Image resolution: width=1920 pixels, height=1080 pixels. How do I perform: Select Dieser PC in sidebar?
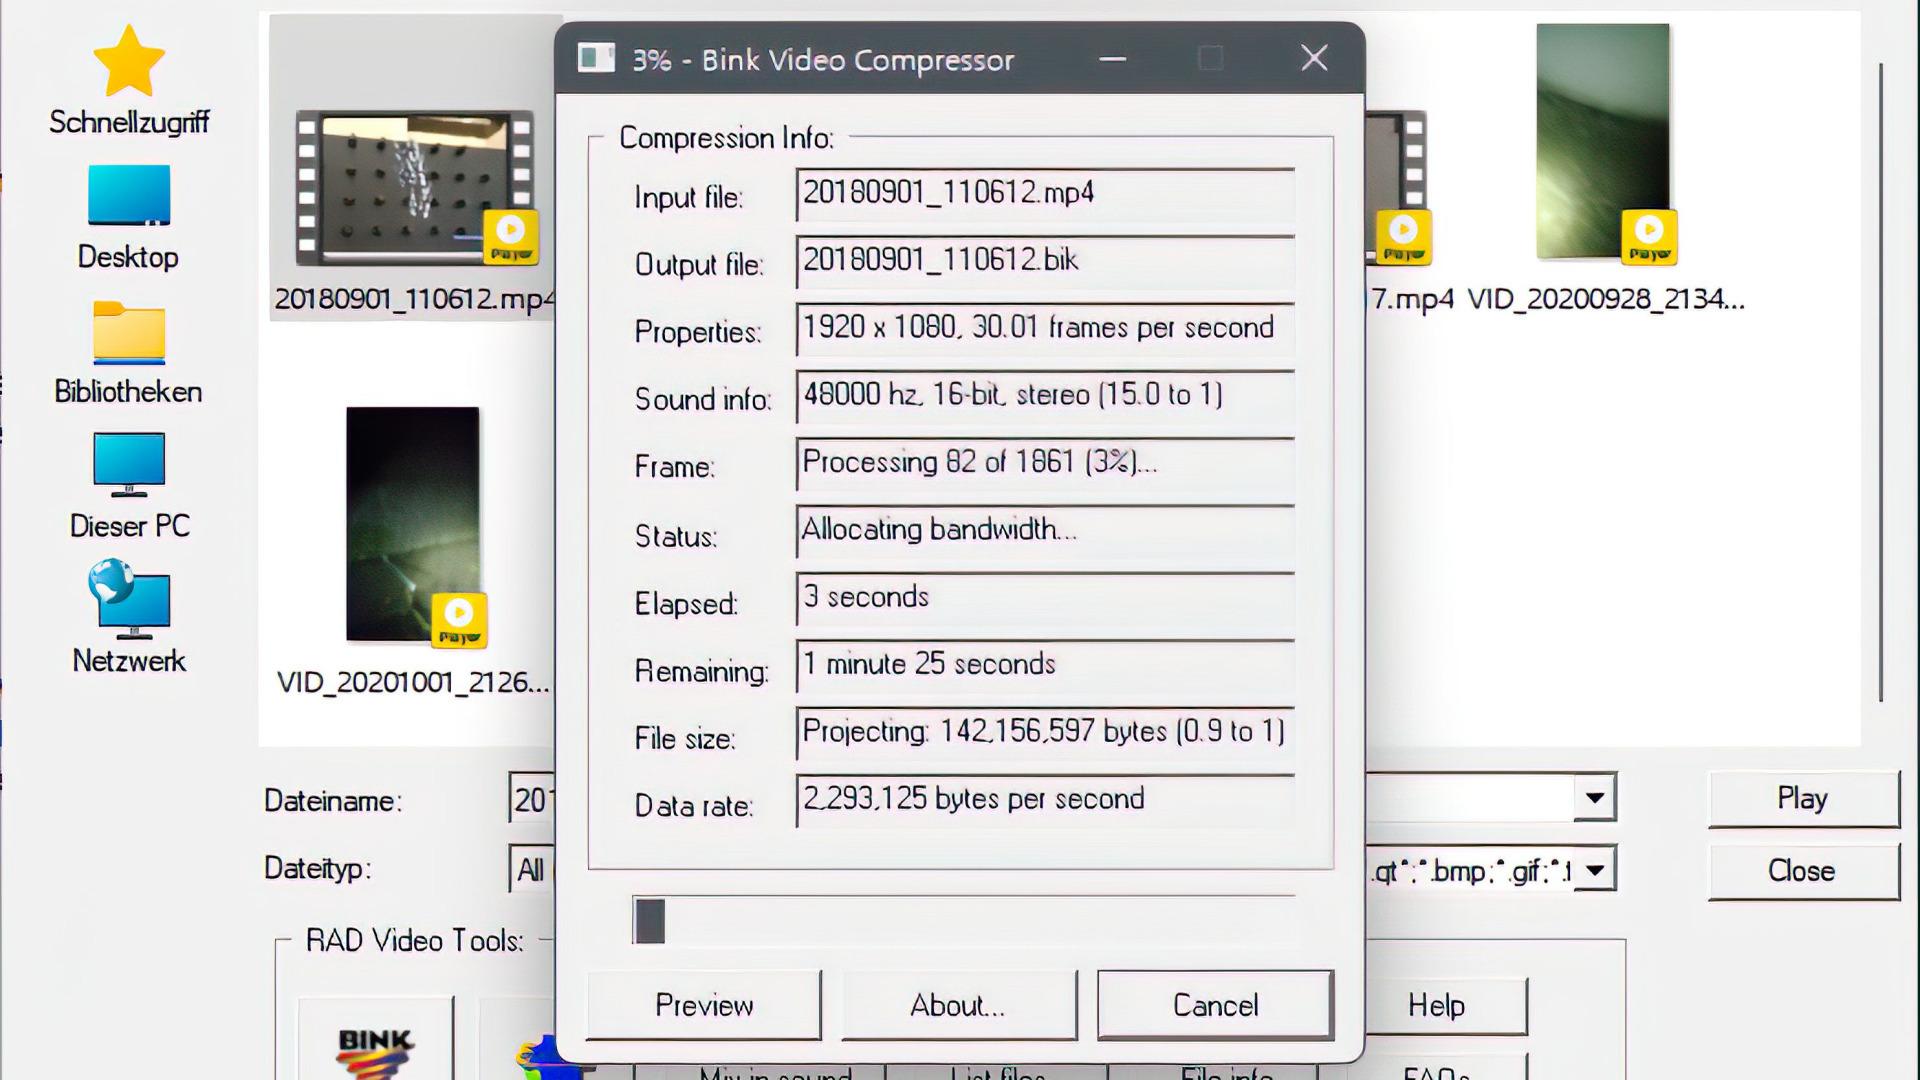point(129,487)
